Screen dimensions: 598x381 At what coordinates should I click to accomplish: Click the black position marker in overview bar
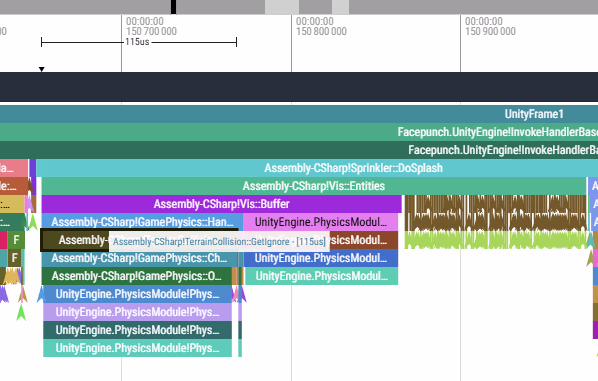[174, 7]
